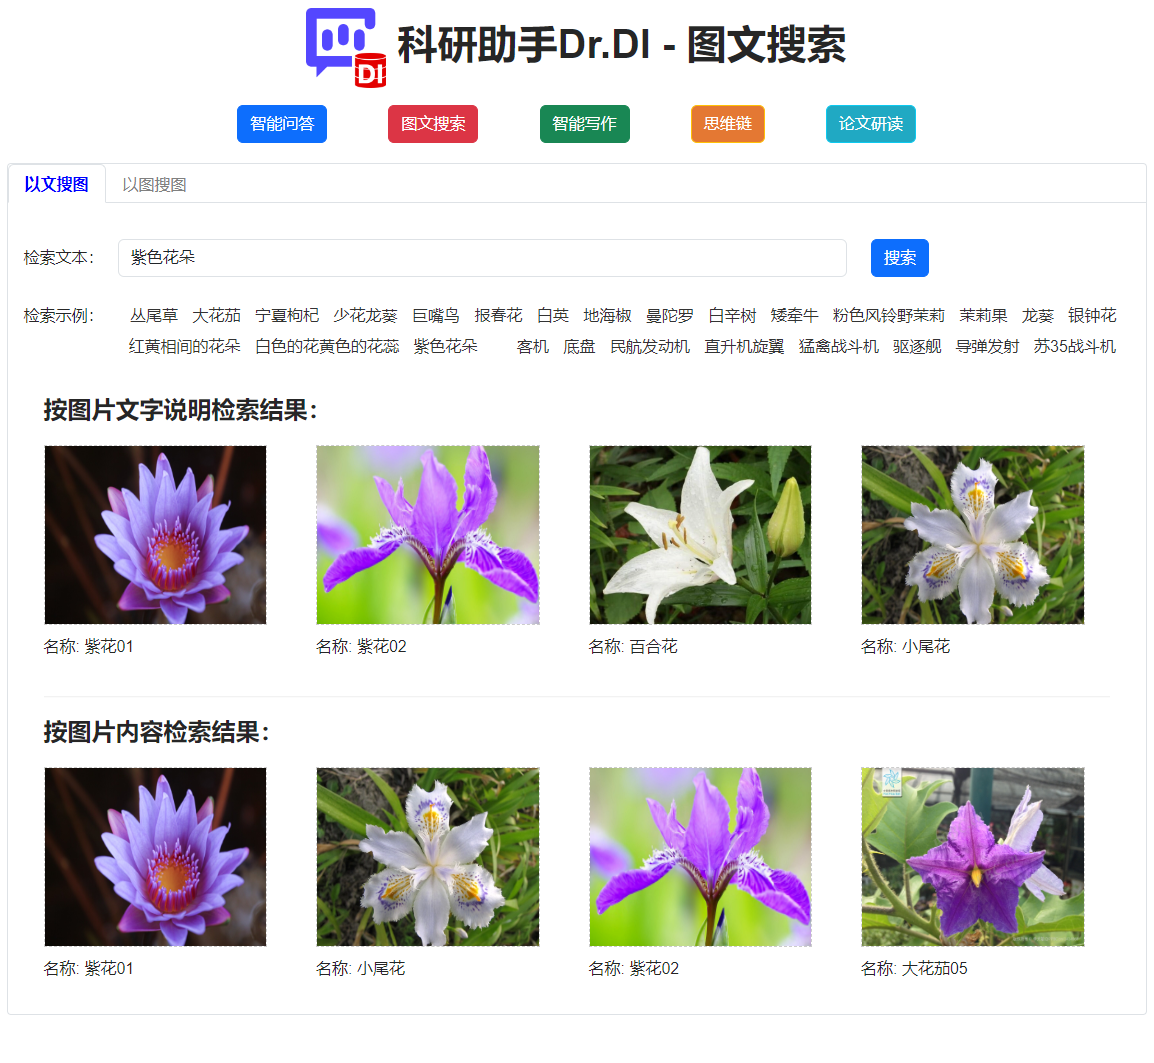
Task: Click the Dr.DI chat bubble logo
Action: click(346, 48)
